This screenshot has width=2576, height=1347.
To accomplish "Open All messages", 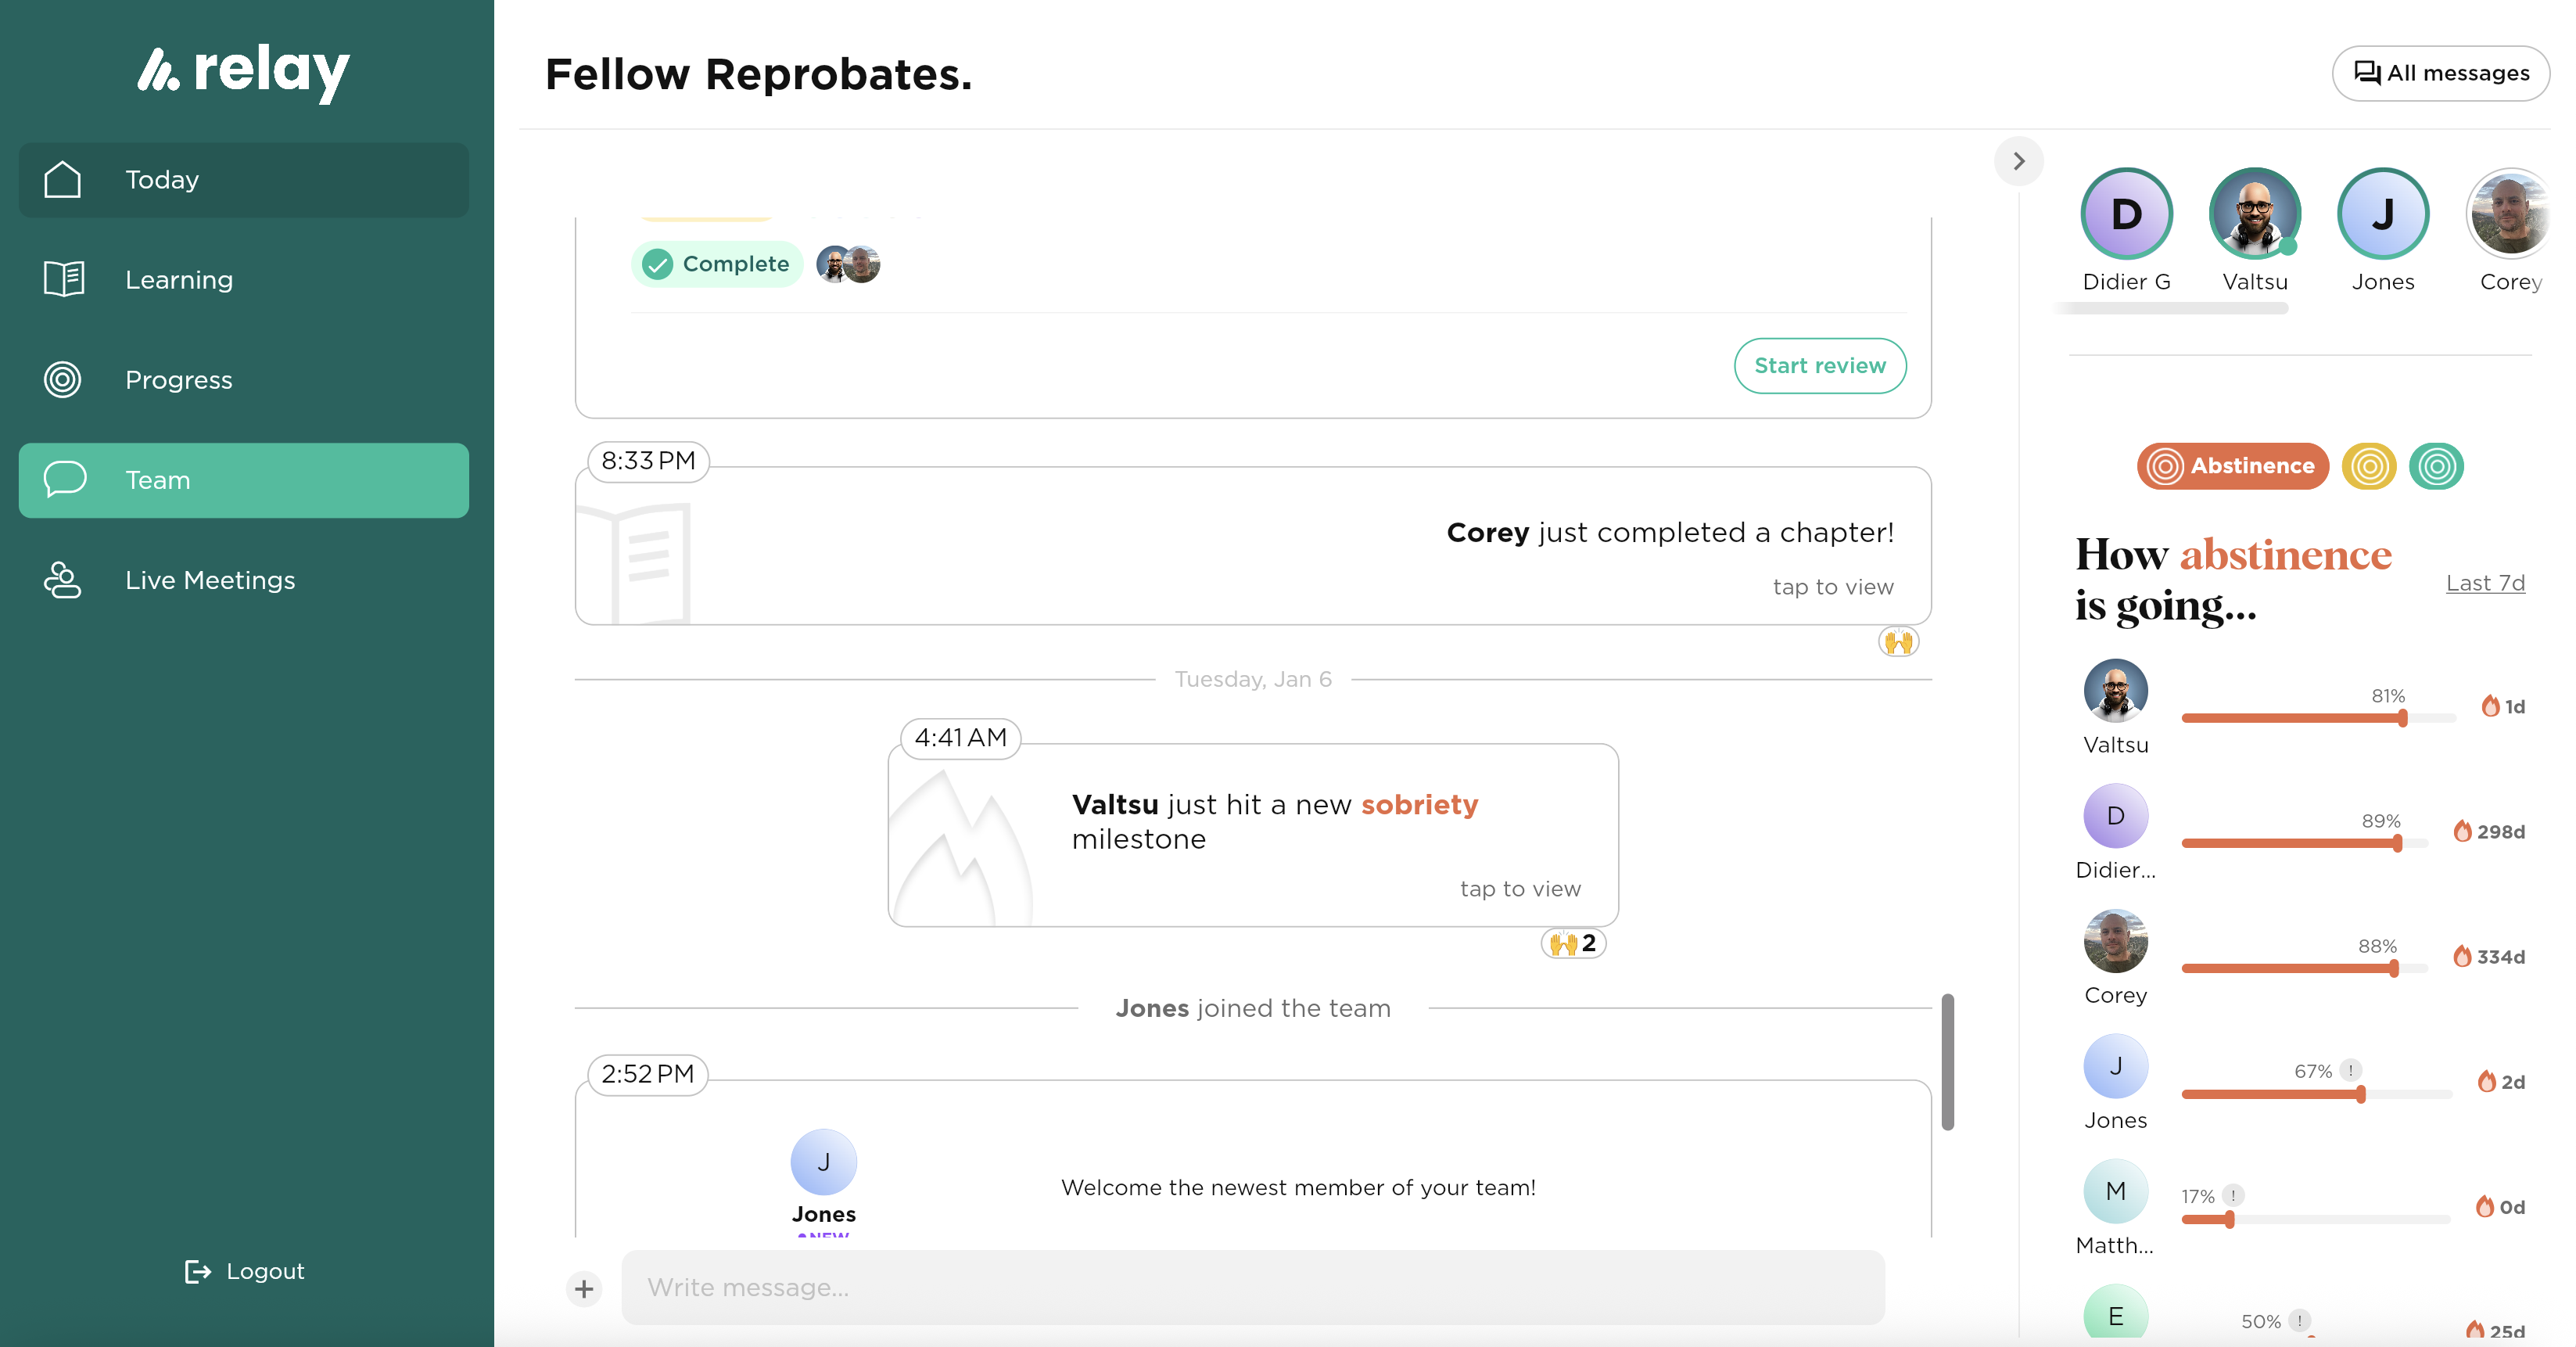I will (2440, 72).
